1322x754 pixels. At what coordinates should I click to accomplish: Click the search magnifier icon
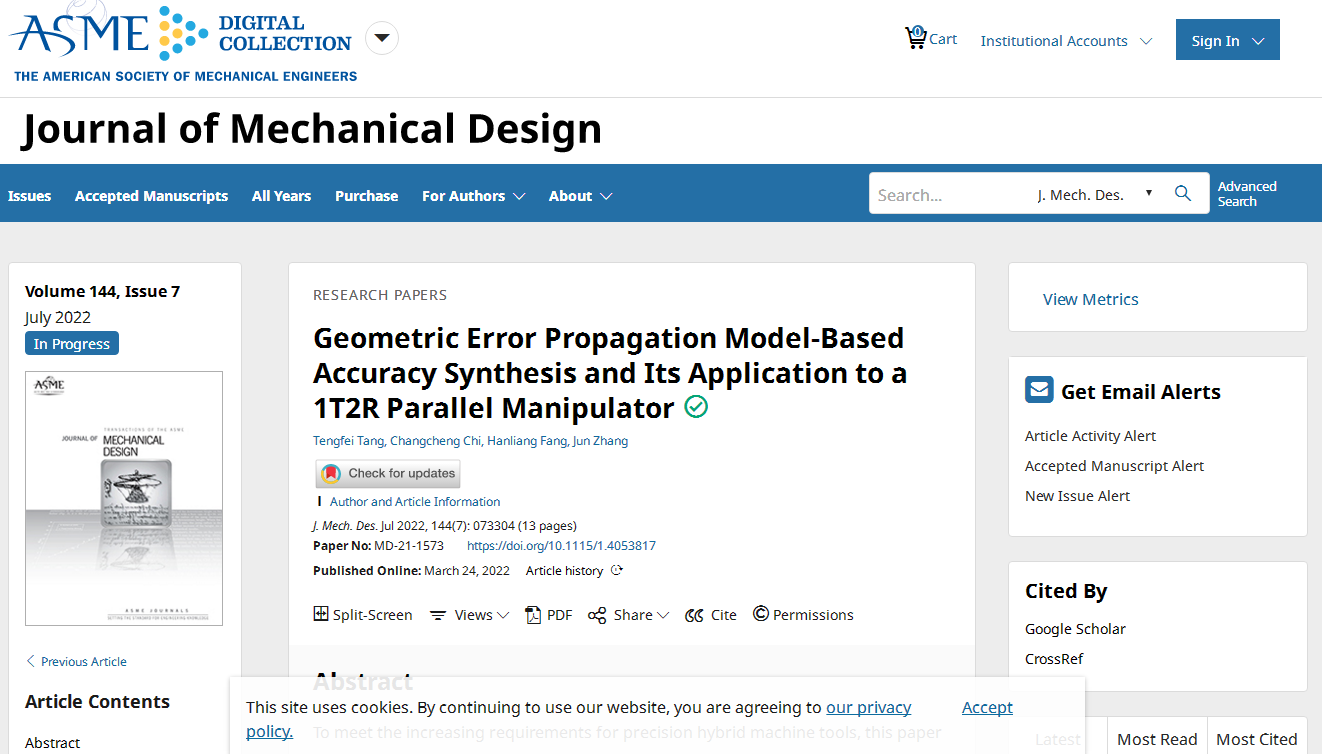(1183, 194)
